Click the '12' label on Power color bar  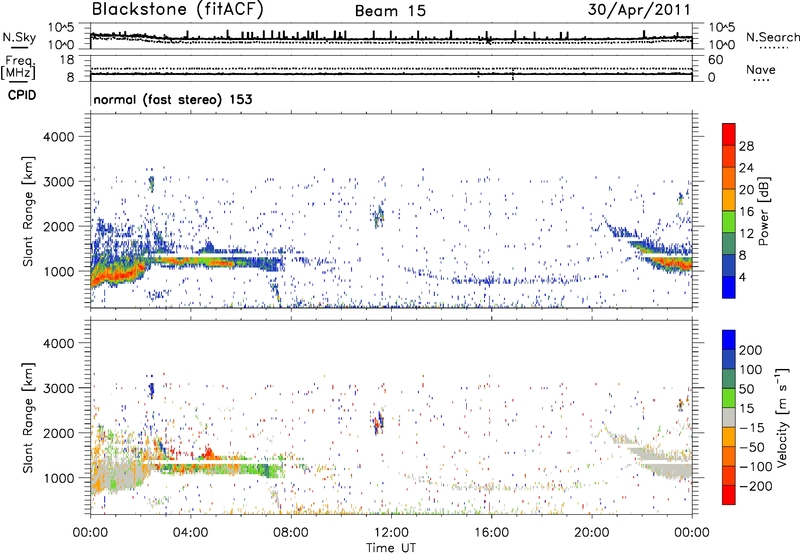coord(746,234)
